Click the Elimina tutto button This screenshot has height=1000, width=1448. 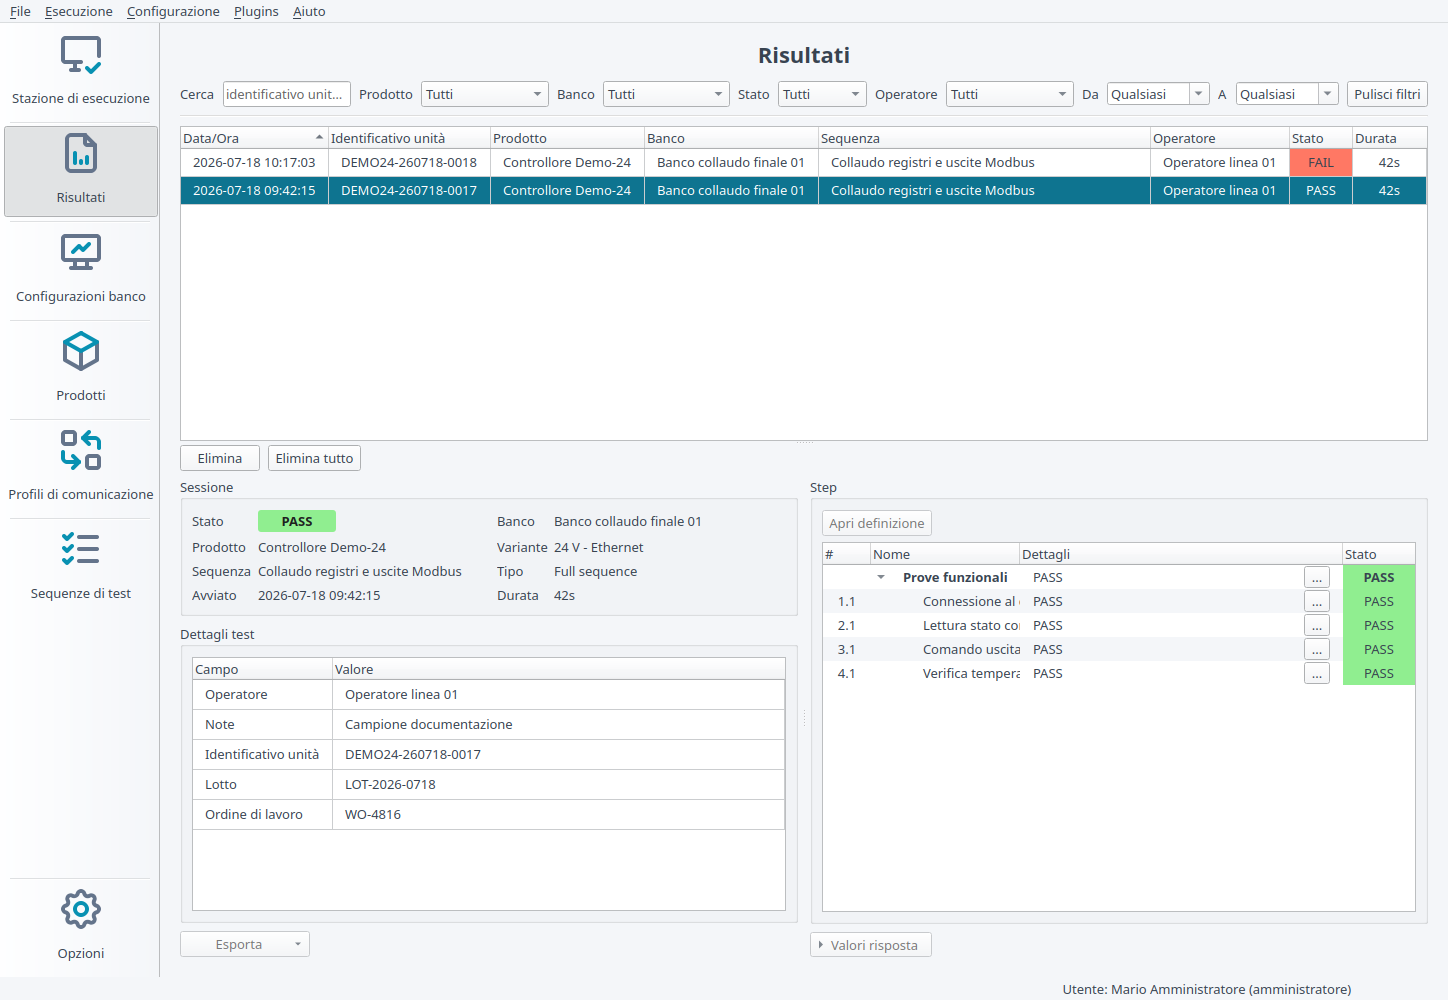pos(314,458)
